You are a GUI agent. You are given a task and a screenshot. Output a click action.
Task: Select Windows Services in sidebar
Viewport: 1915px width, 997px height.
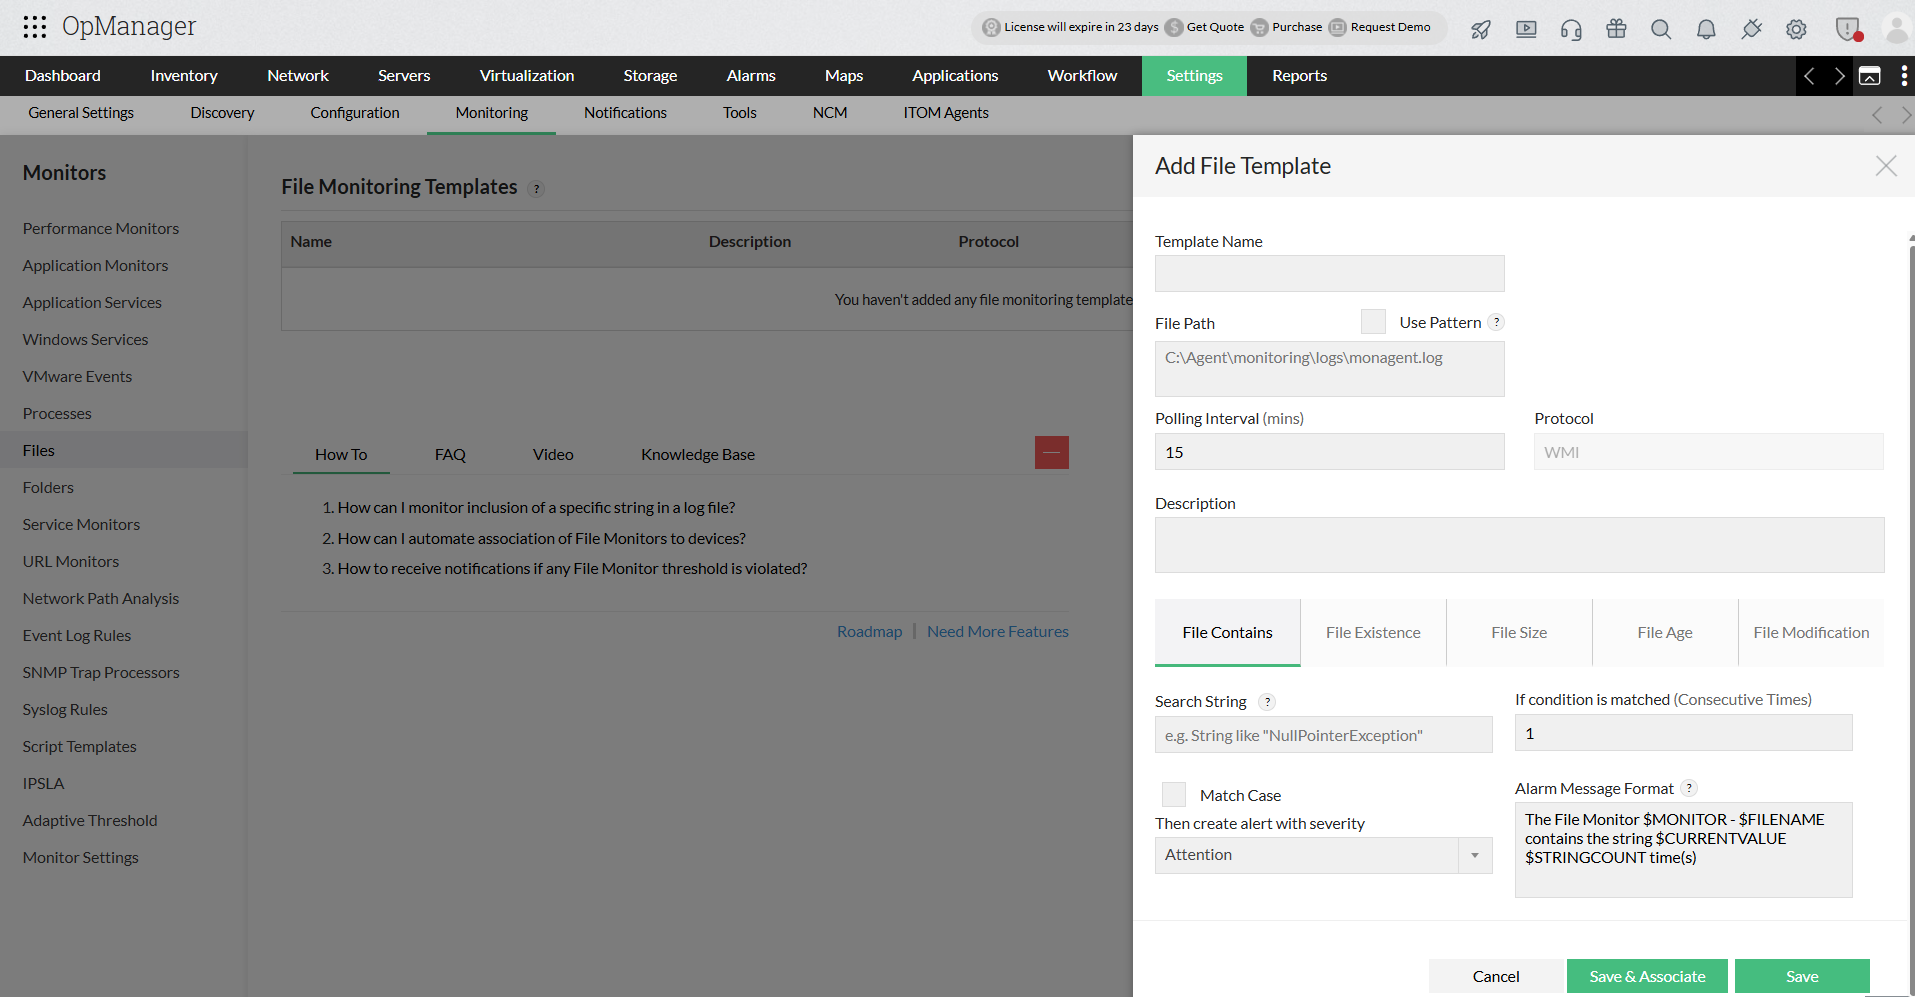pyautogui.click(x=85, y=340)
